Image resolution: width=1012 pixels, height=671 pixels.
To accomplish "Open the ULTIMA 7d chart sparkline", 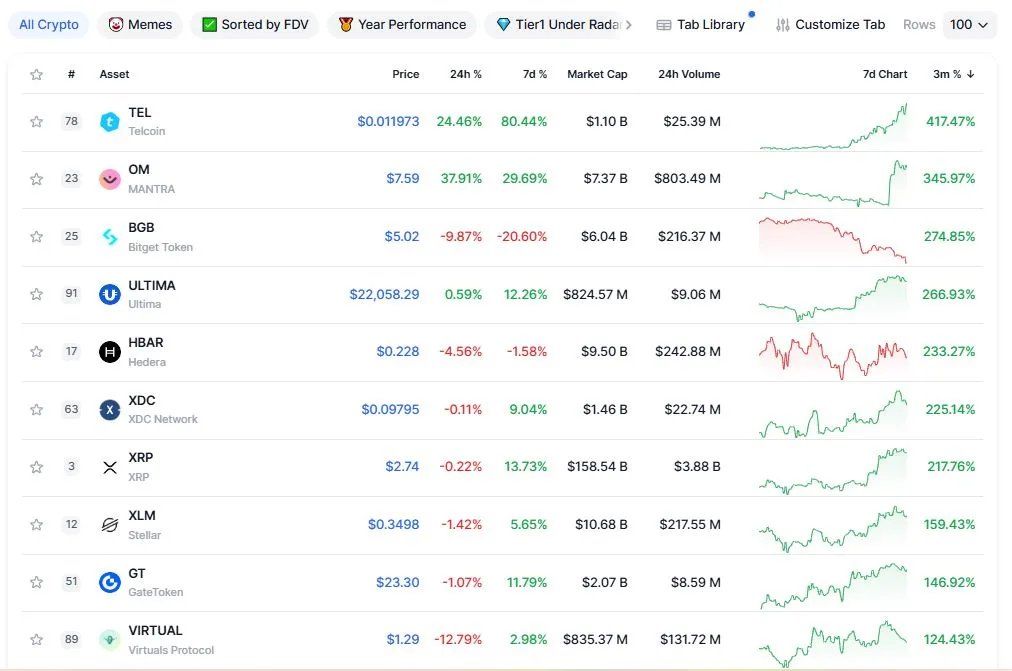I will [x=833, y=298].
